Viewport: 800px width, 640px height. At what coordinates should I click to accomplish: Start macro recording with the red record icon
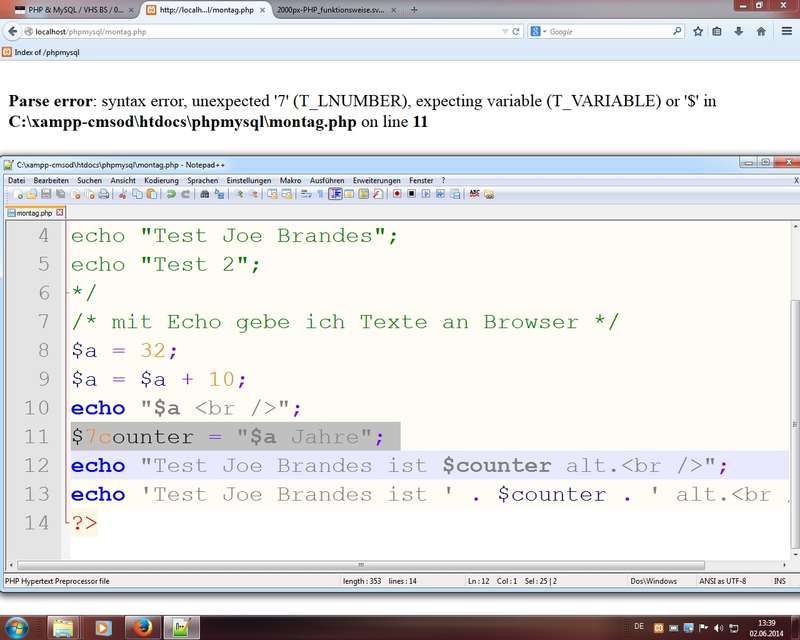pos(397,194)
